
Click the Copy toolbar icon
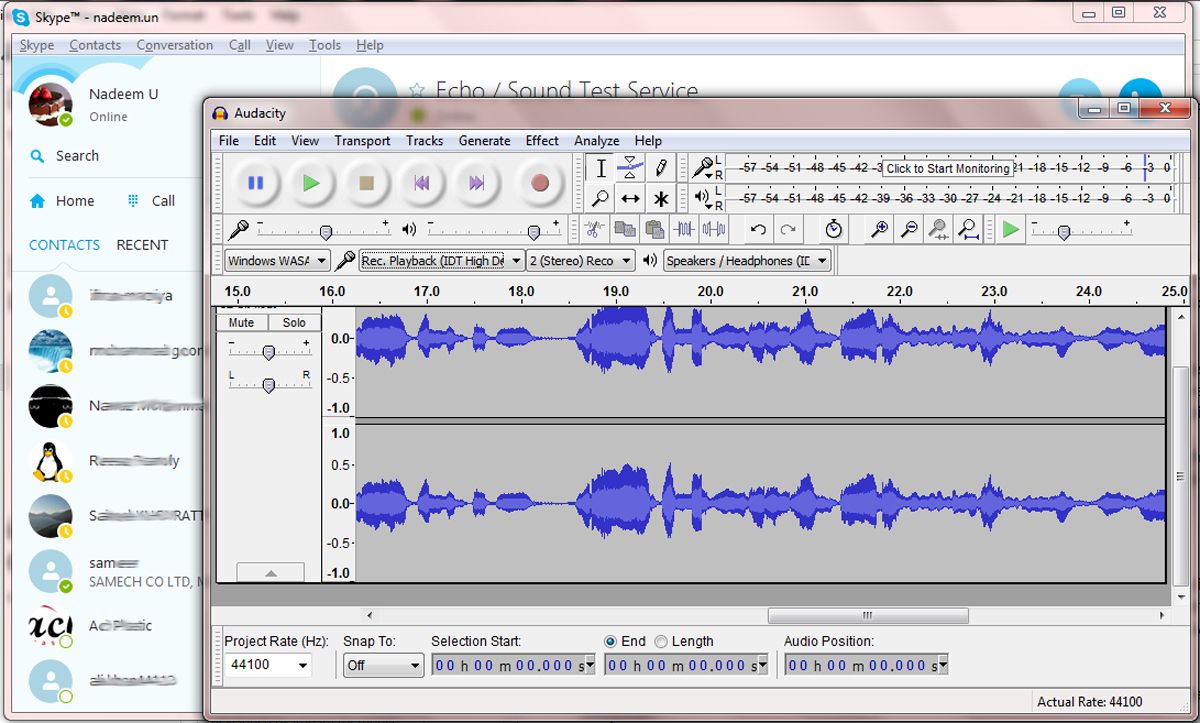click(x=624, y=230)
